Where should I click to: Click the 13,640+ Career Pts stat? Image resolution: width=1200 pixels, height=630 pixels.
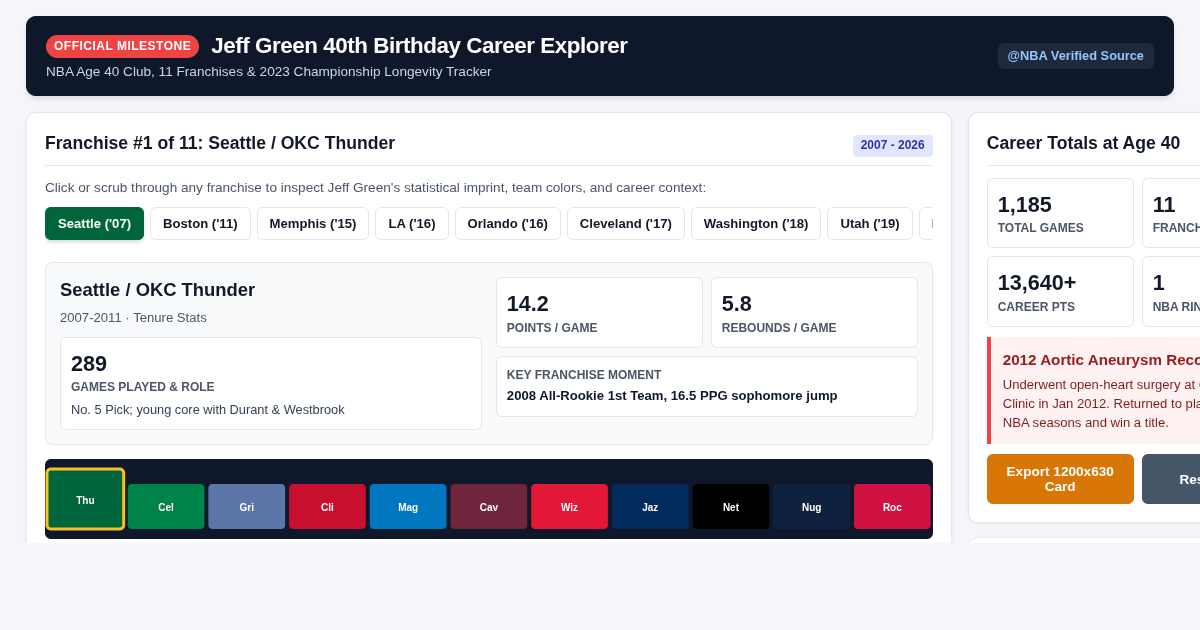point(1060,291)
